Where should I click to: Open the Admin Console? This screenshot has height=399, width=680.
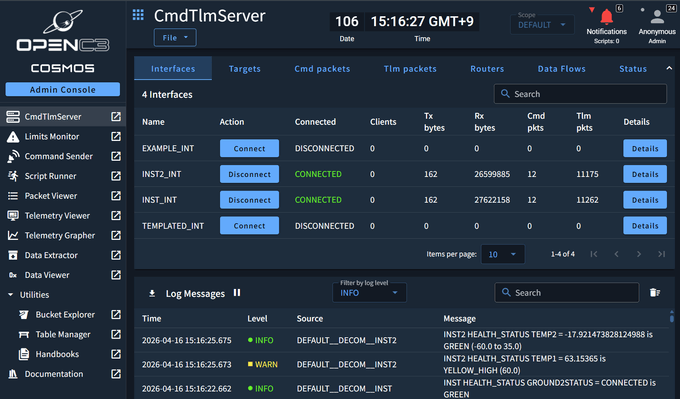click(62, 89)
